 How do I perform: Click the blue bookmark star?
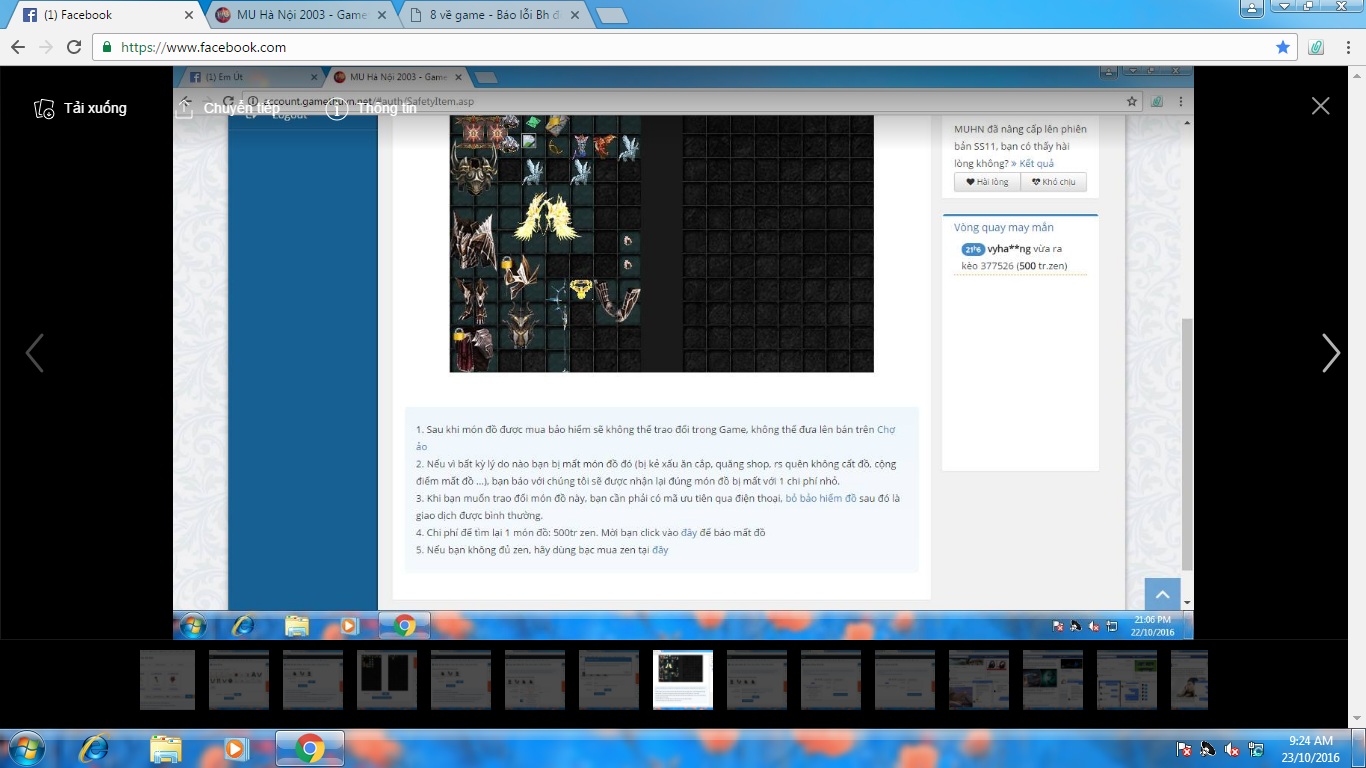(1283, 47)
